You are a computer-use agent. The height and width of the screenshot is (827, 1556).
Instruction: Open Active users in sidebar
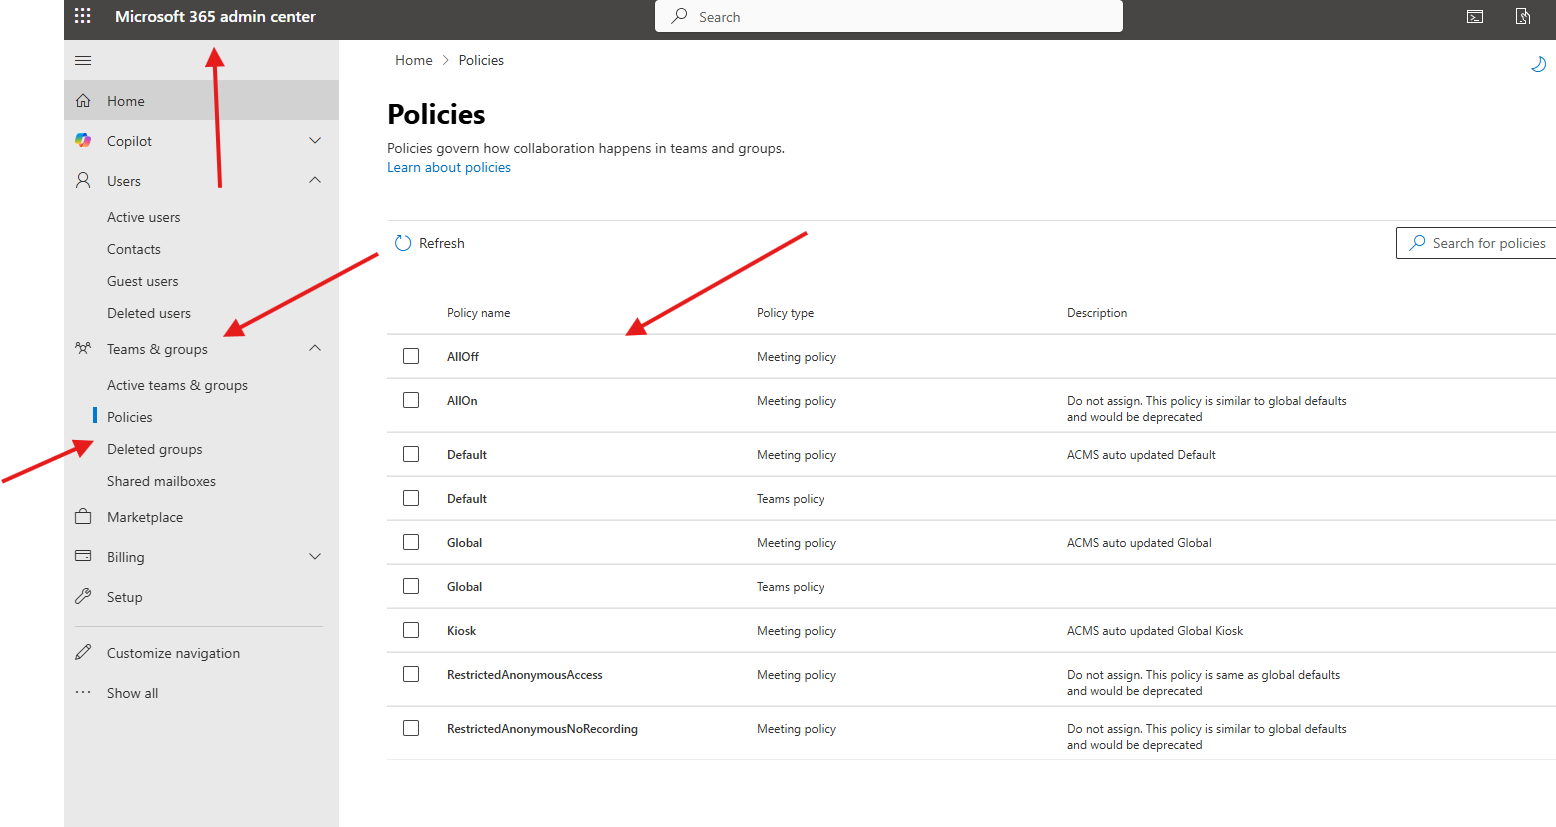click(144, 217)
